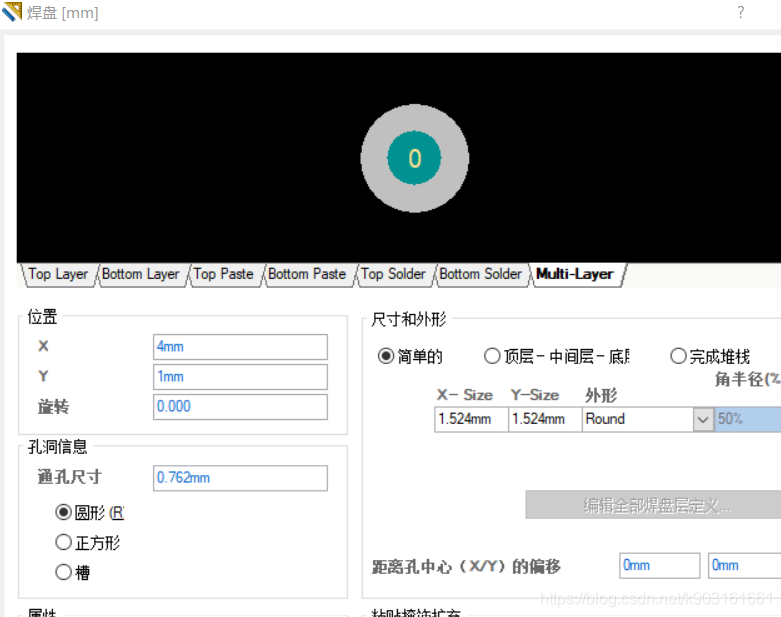Switch to the Top Layer tab
The image size is (781, 617).
[58, 274]
